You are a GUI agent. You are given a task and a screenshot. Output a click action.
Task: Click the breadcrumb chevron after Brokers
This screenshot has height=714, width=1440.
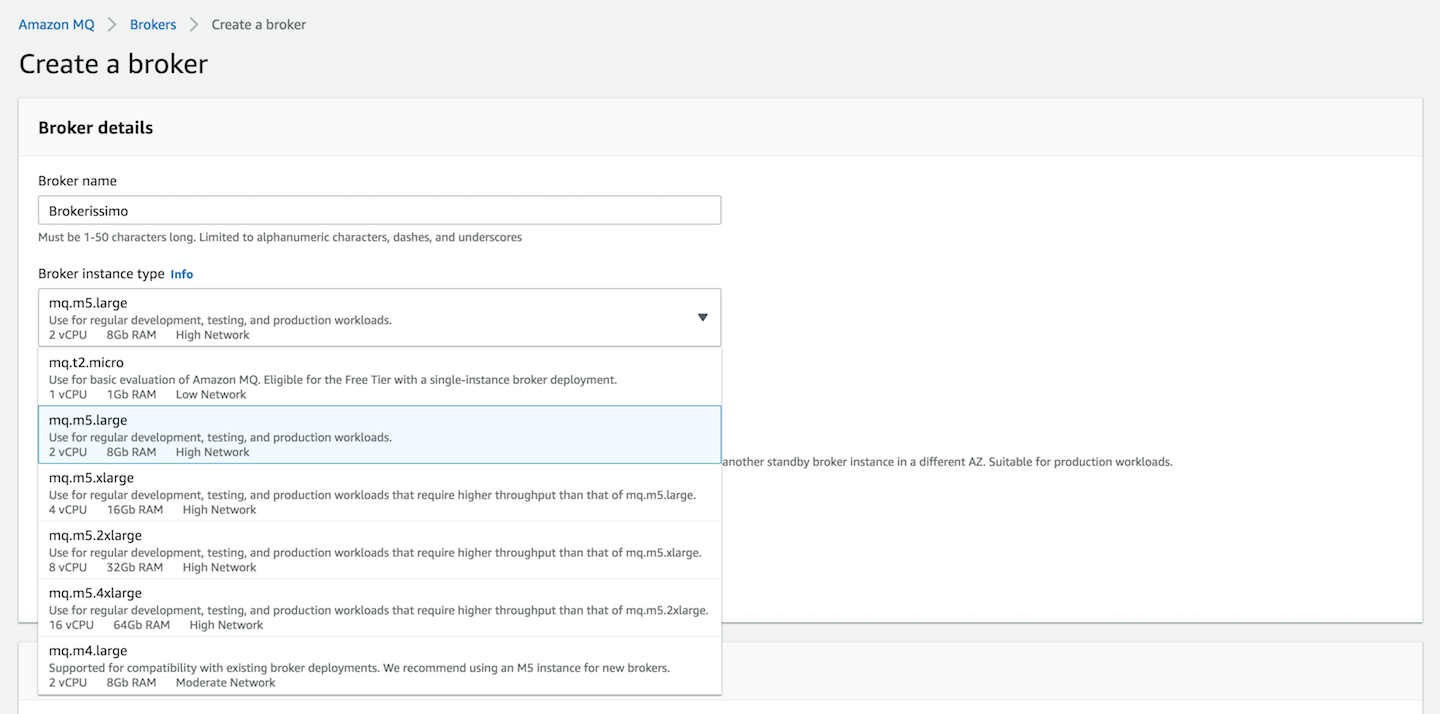194,24
